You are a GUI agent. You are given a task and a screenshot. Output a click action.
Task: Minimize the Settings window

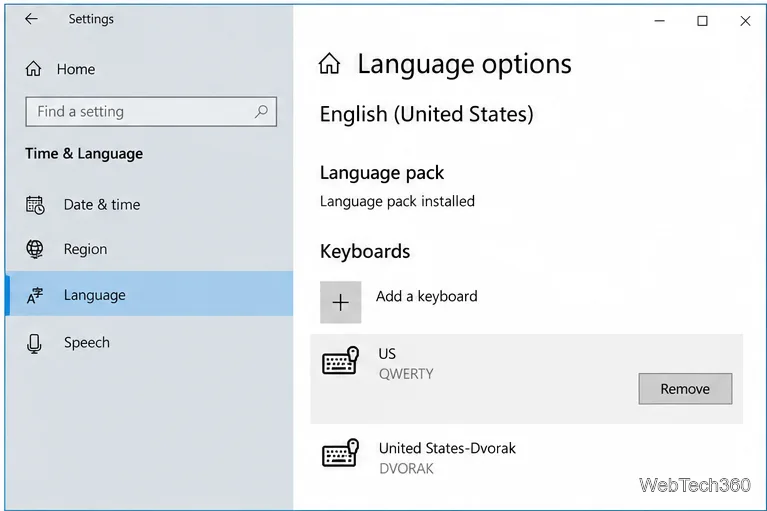click(x=660, y=21)
